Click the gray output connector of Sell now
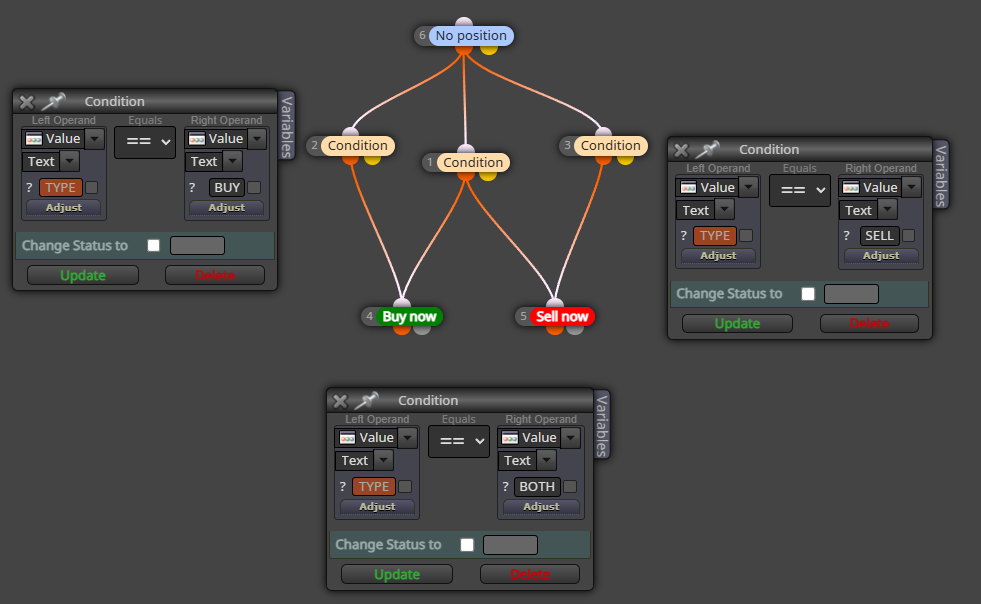Viewport: 981px width, 604px height. click(575, 329)
